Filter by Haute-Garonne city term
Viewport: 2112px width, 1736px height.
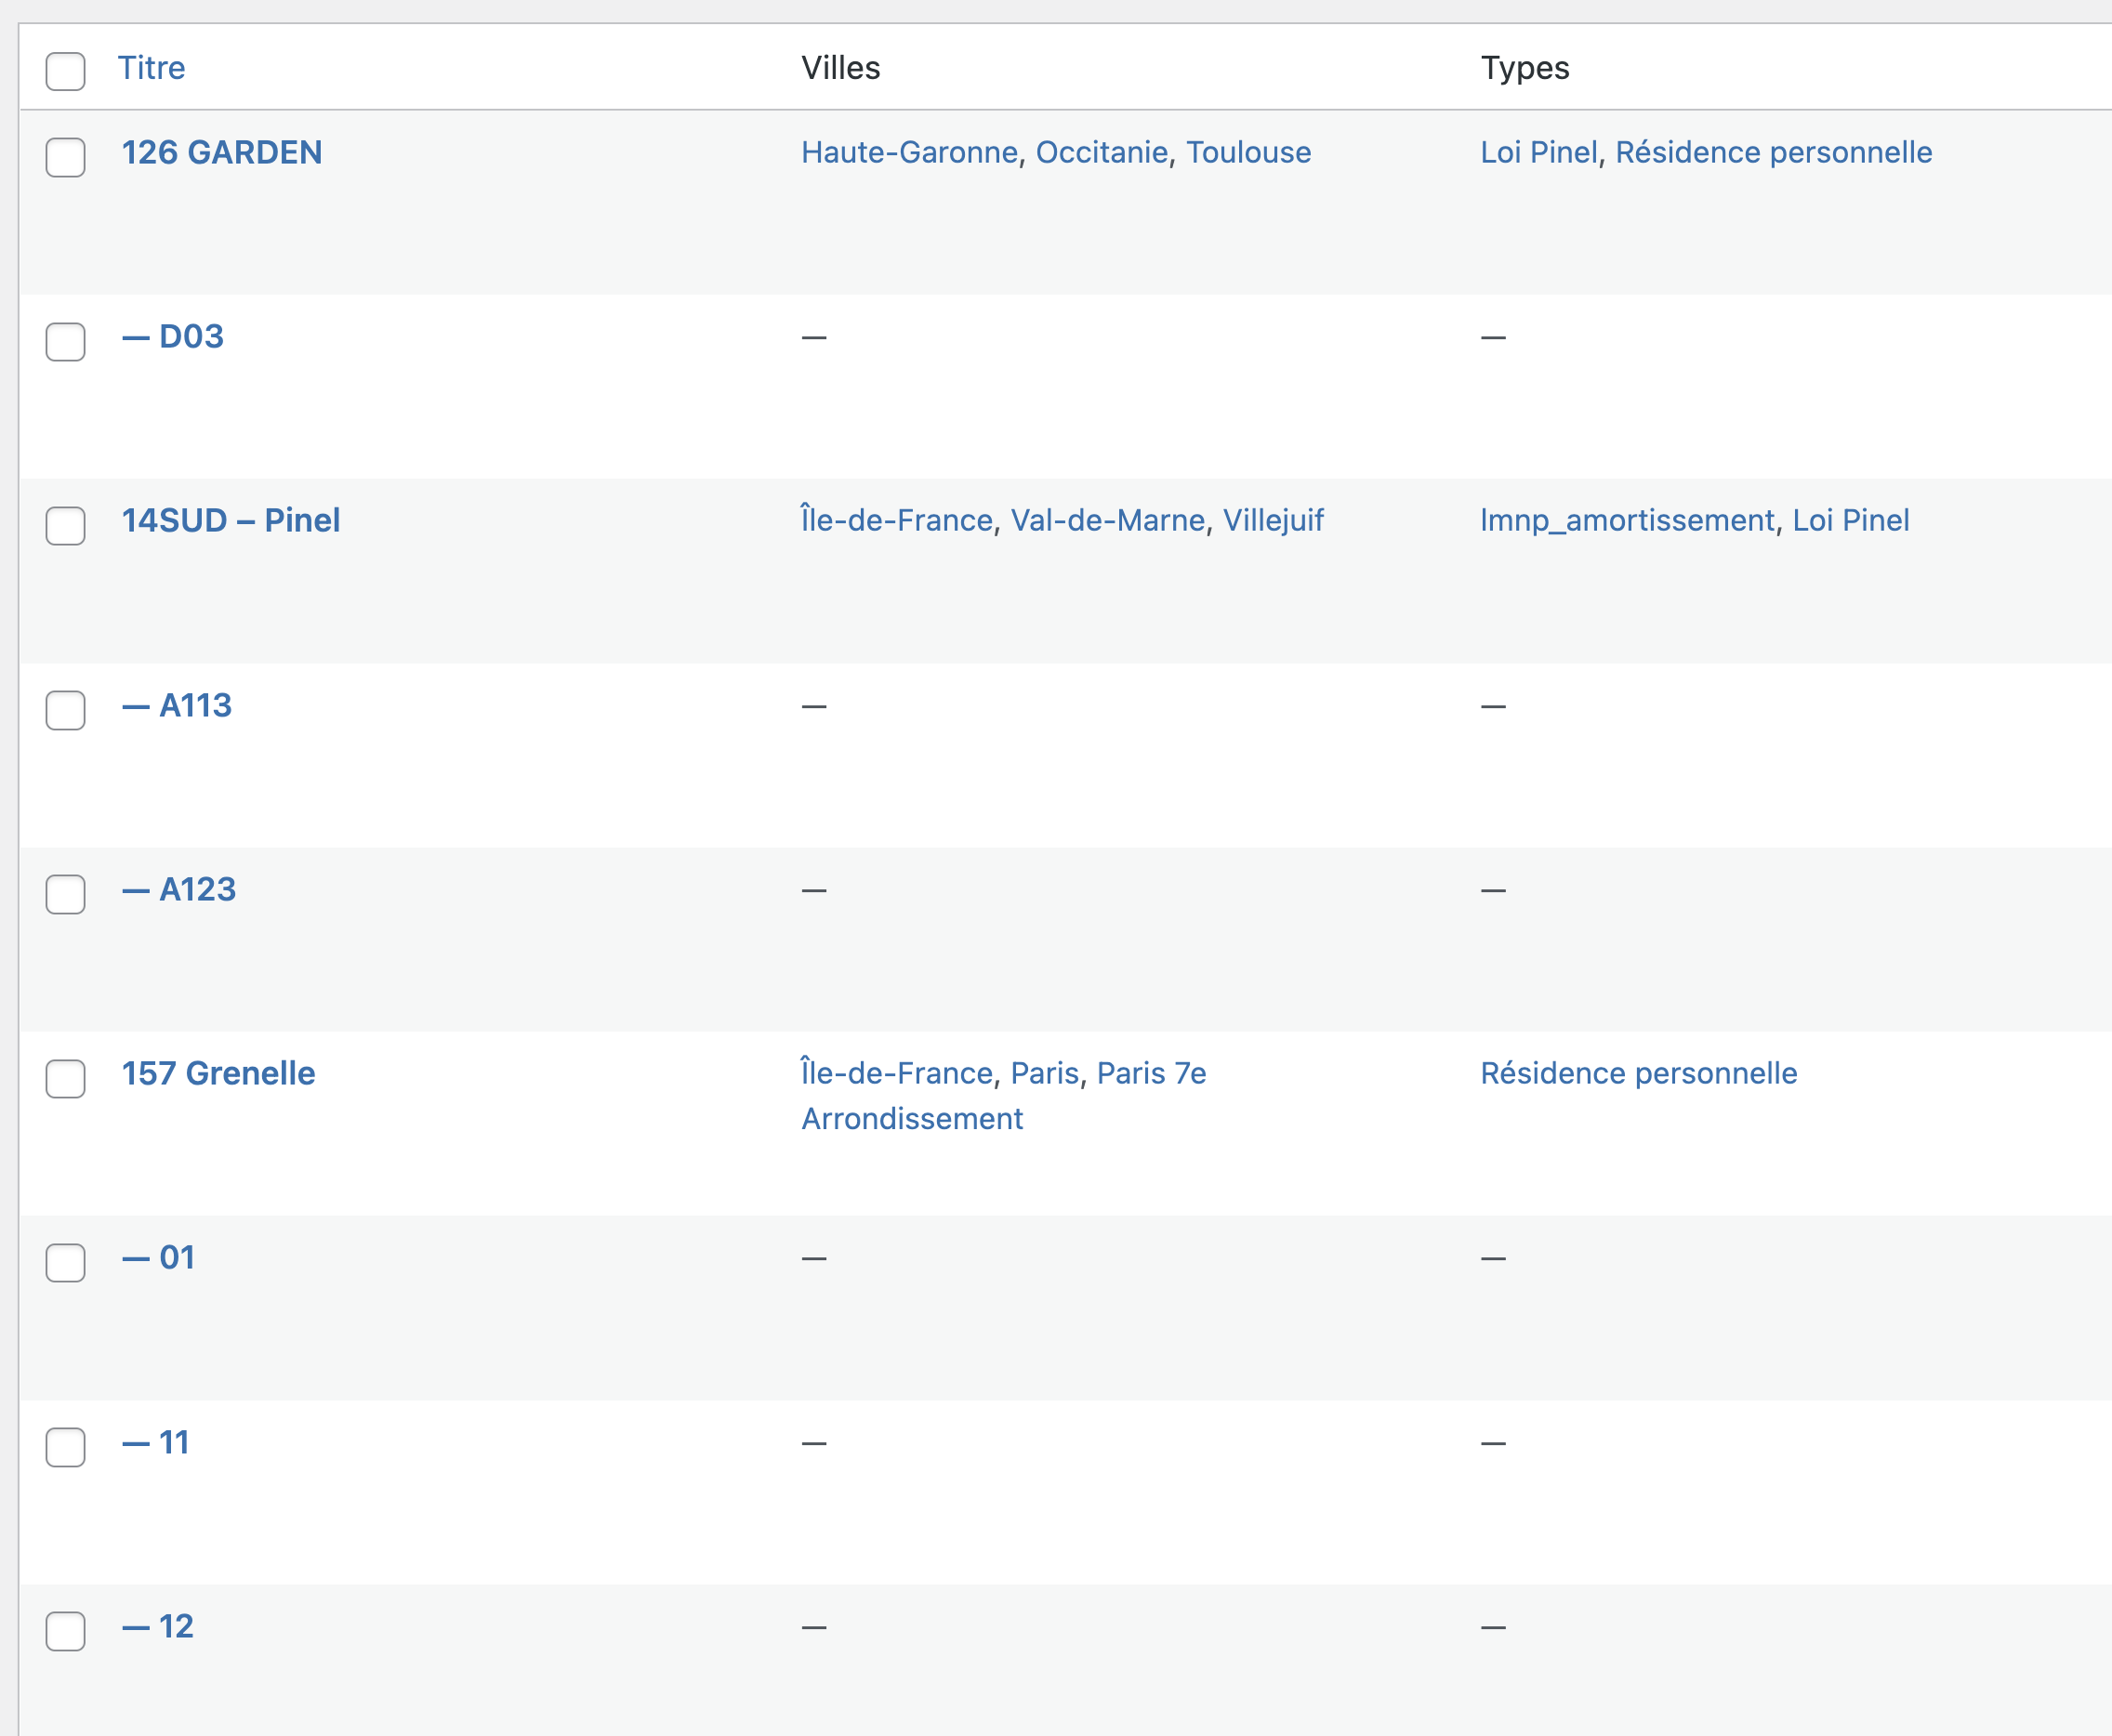[x=909, y=152]
